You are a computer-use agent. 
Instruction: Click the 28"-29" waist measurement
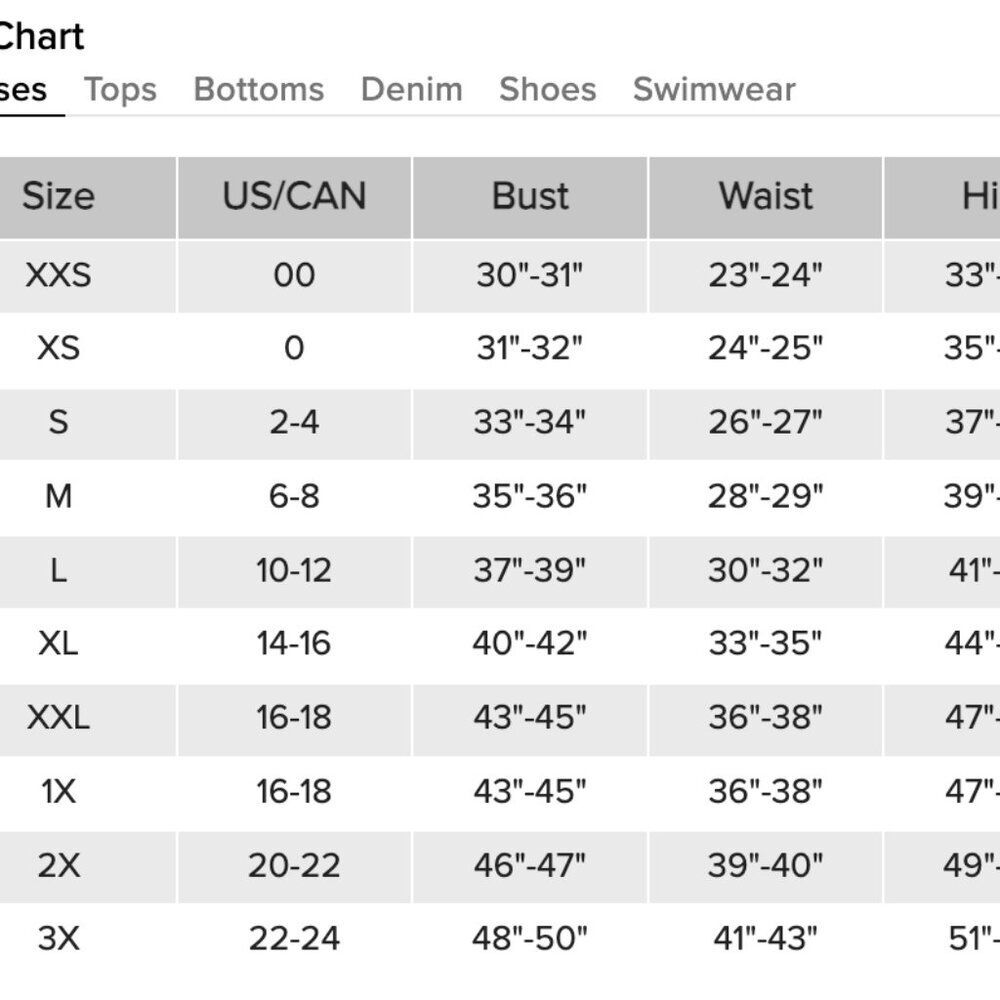pyautogui.click(x=765, y=496)
